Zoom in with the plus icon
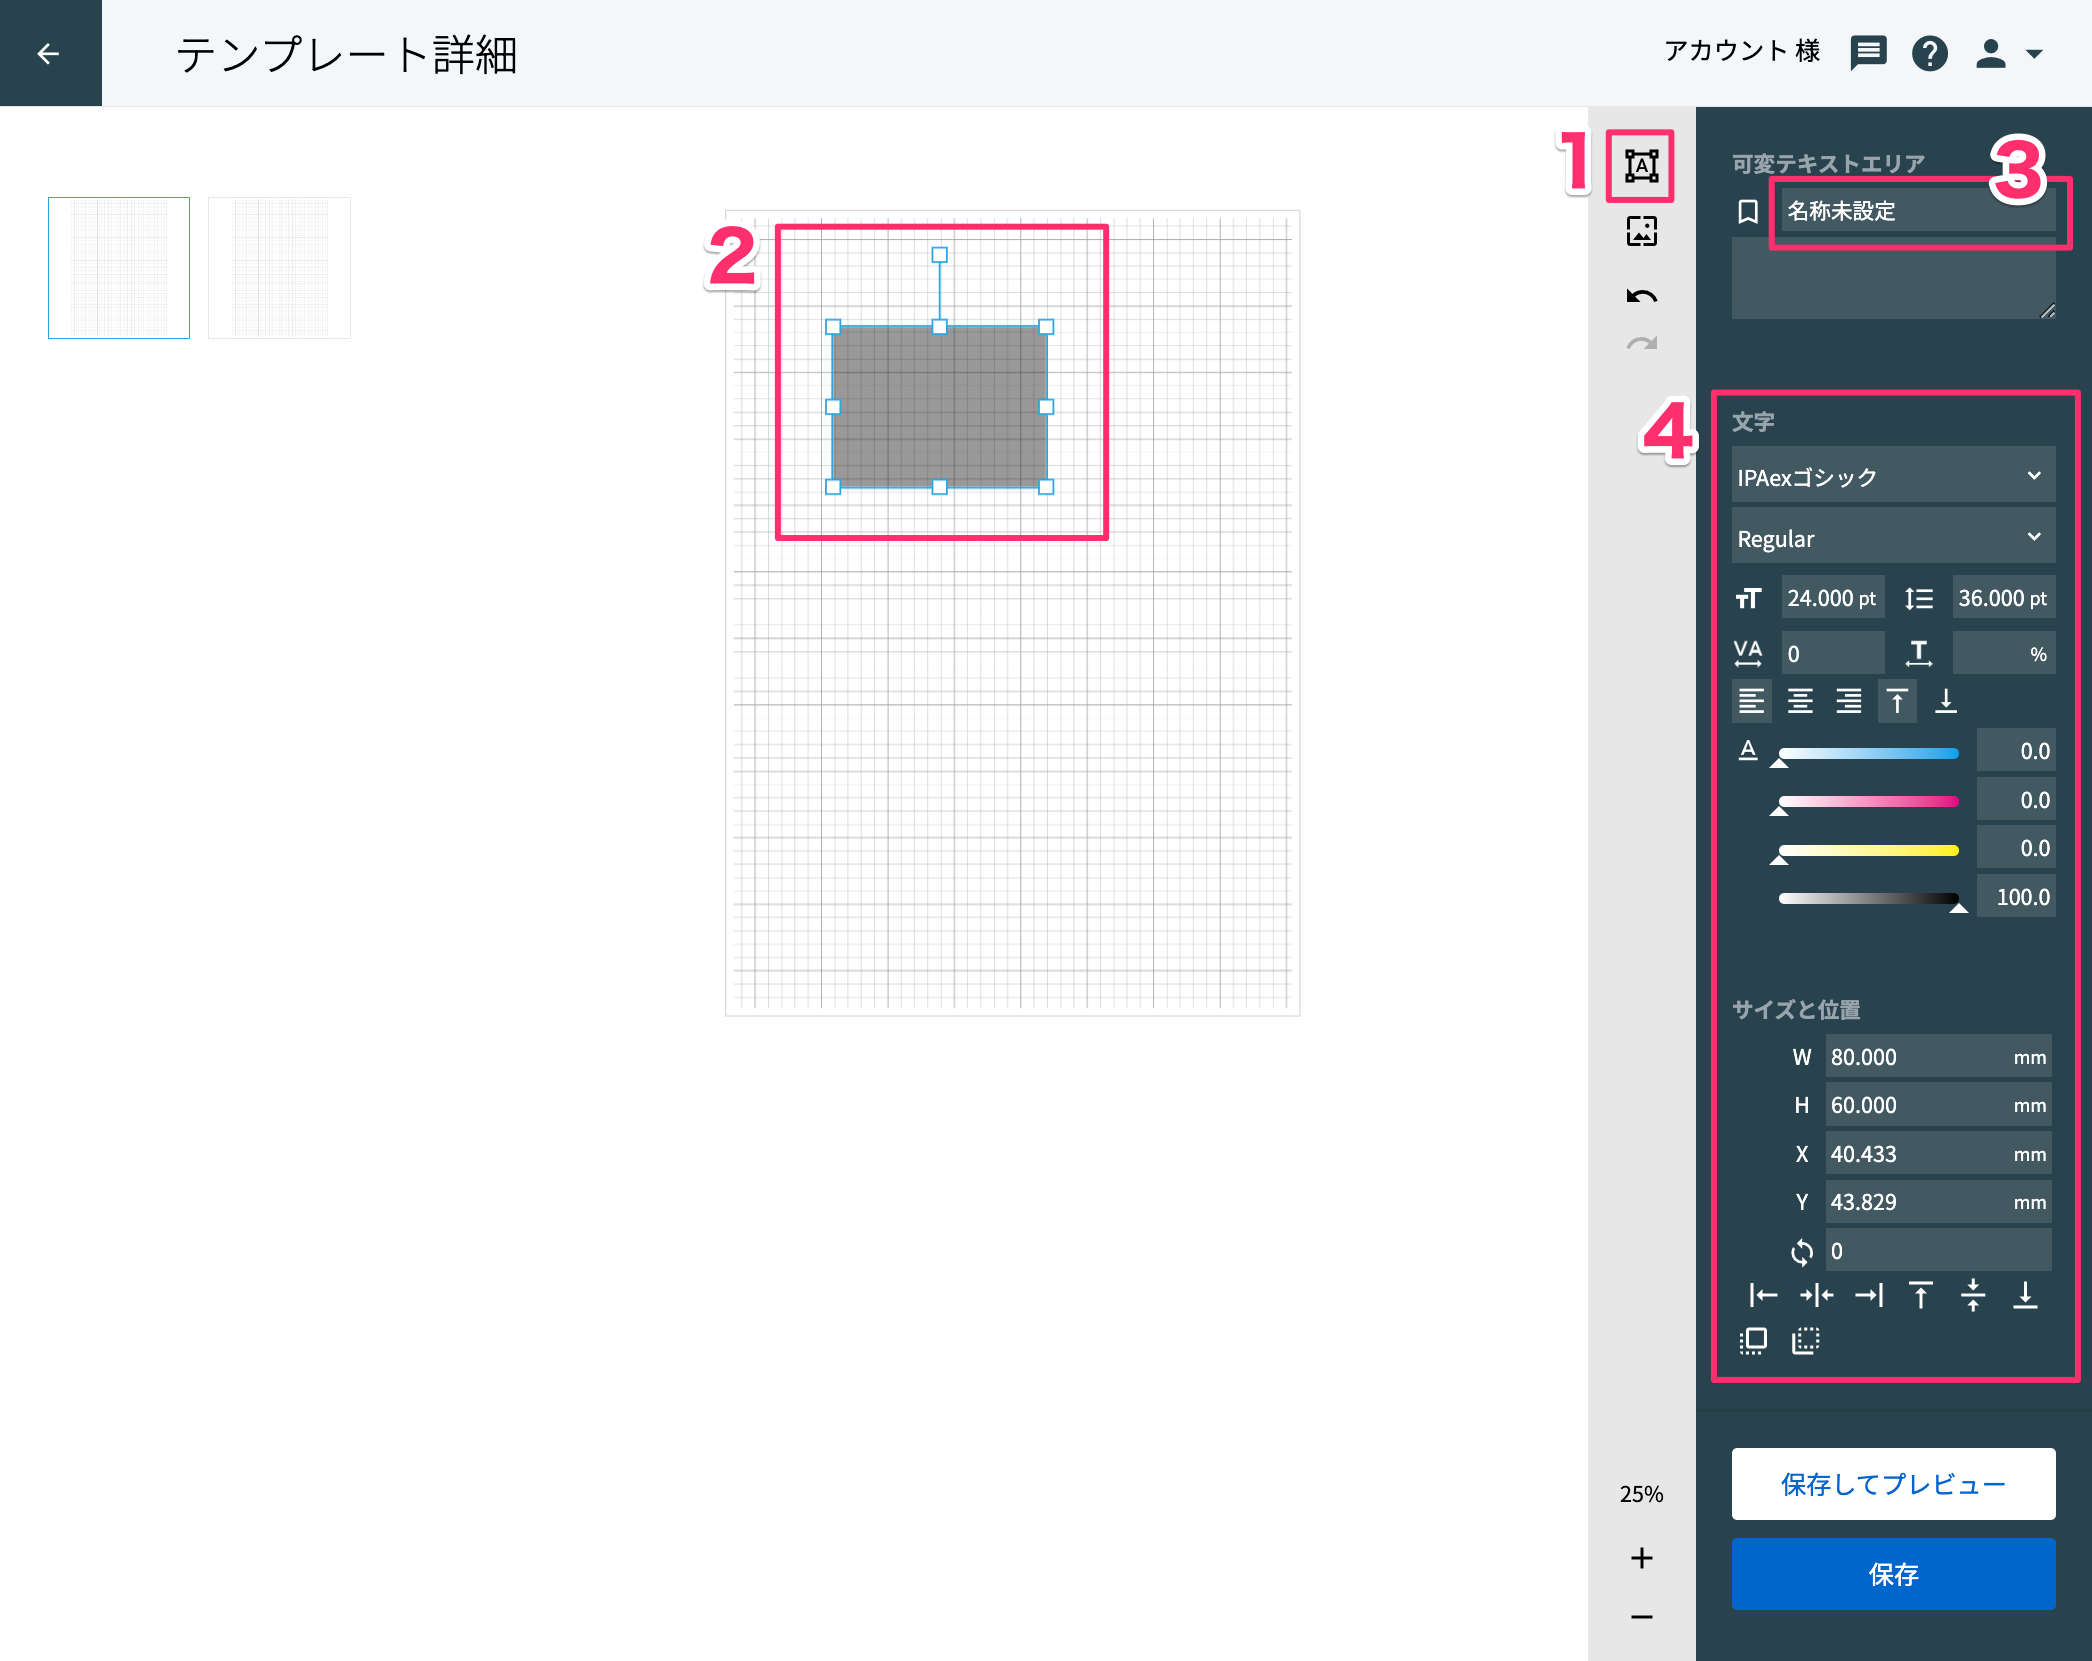Image resolution: width=2092 pixels, height=1661 pixels. 1641,1558
